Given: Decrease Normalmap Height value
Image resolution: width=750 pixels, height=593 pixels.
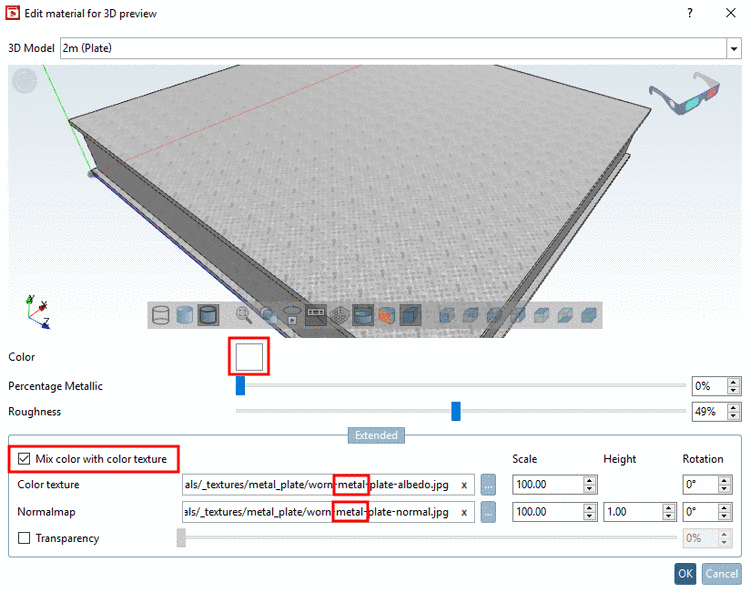Looking at the screenshot, I should [669, 516].
